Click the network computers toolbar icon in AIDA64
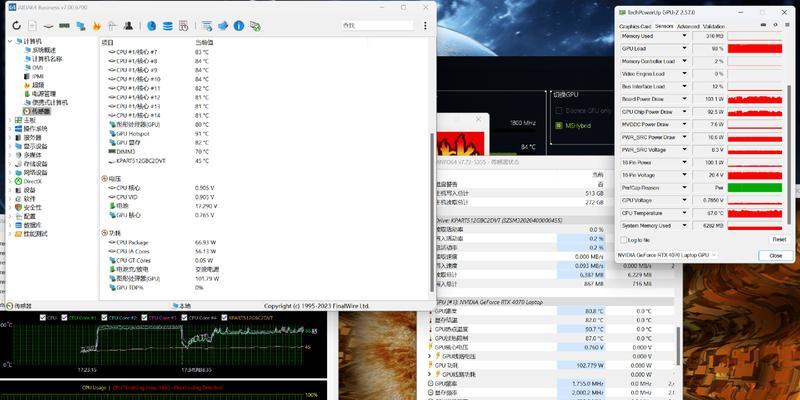The height and width of the screenshot is (400, 800). [x=81, y=26]
